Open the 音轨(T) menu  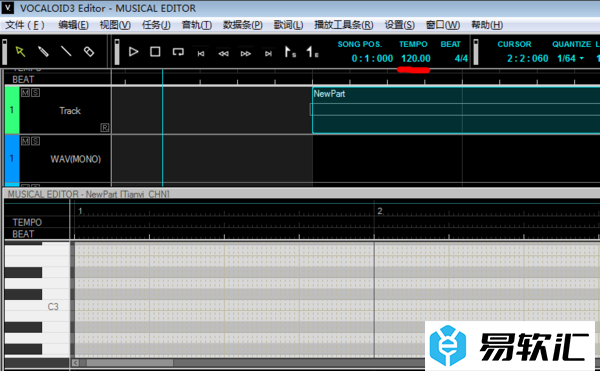(197, 25)
